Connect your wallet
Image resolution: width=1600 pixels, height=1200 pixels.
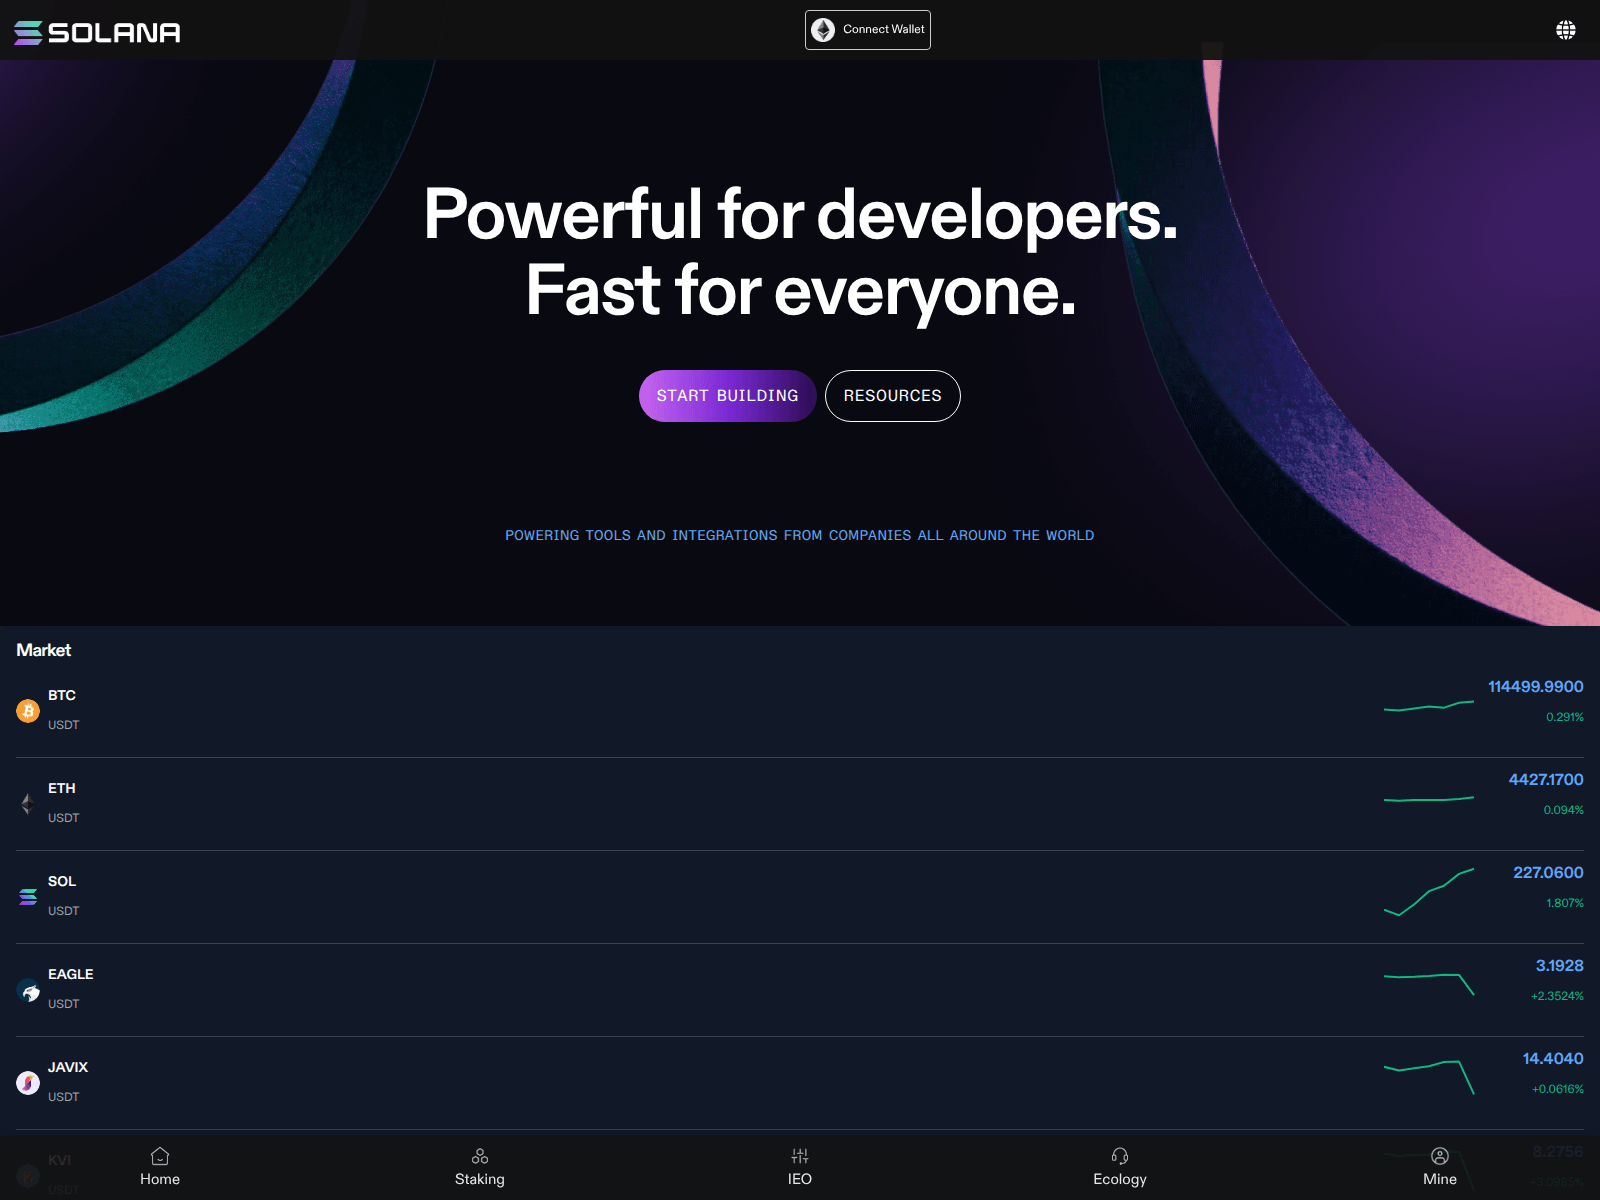click(x=868, y=30)
